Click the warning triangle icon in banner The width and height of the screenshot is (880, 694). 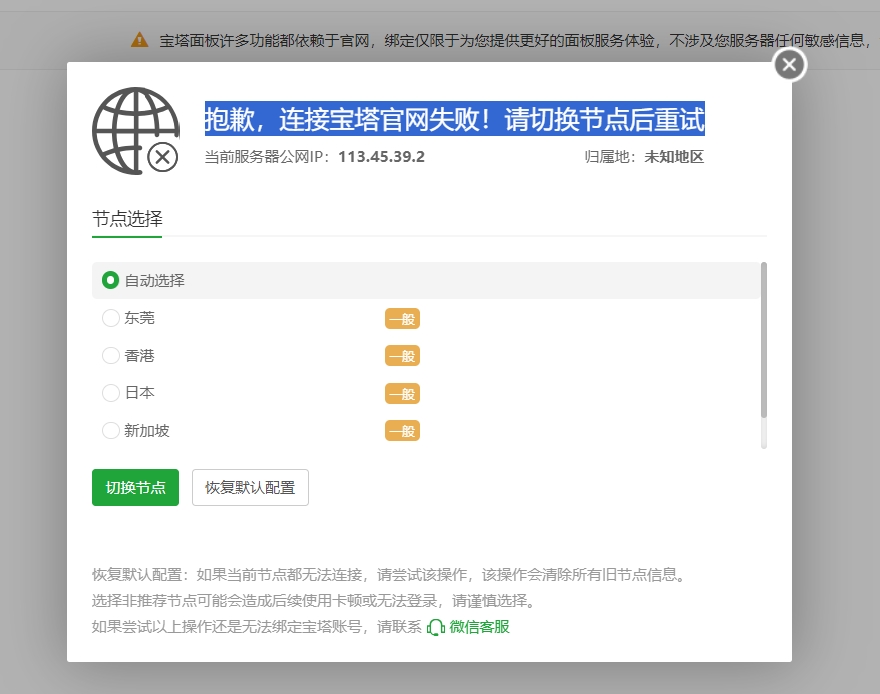(x=139, y=40)
